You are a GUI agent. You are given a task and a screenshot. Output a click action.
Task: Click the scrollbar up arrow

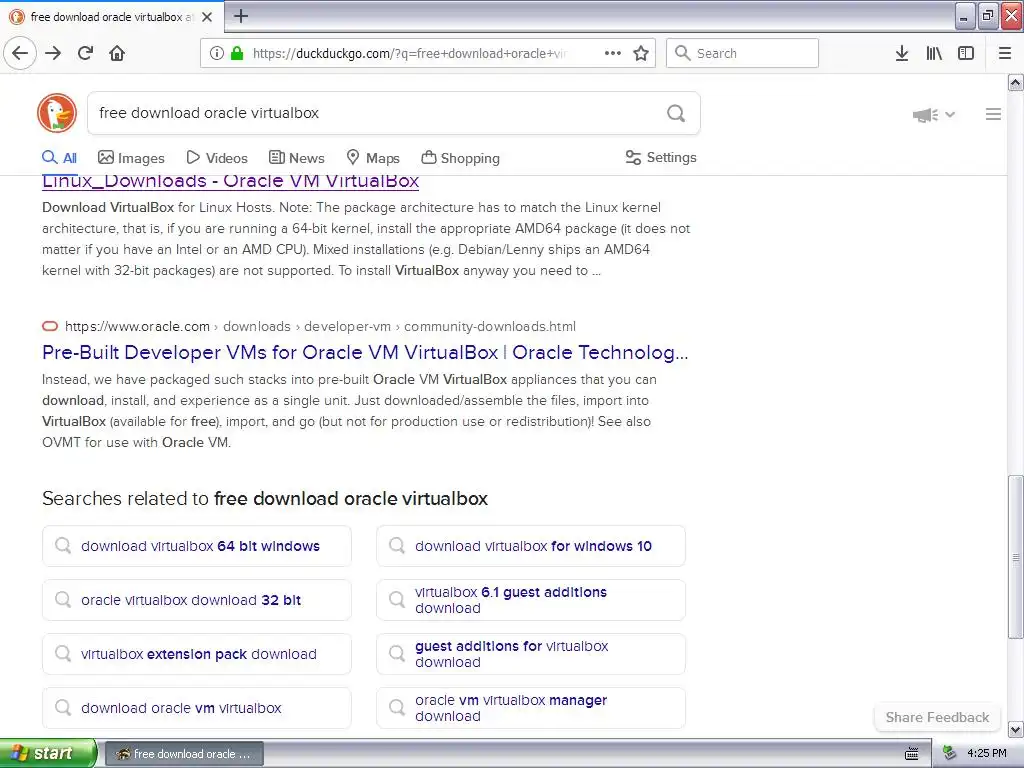click(1015, 82)
